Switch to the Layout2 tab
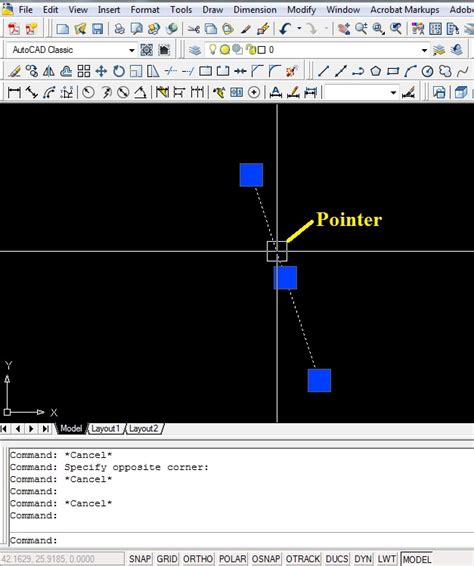 tap(144, 429)
